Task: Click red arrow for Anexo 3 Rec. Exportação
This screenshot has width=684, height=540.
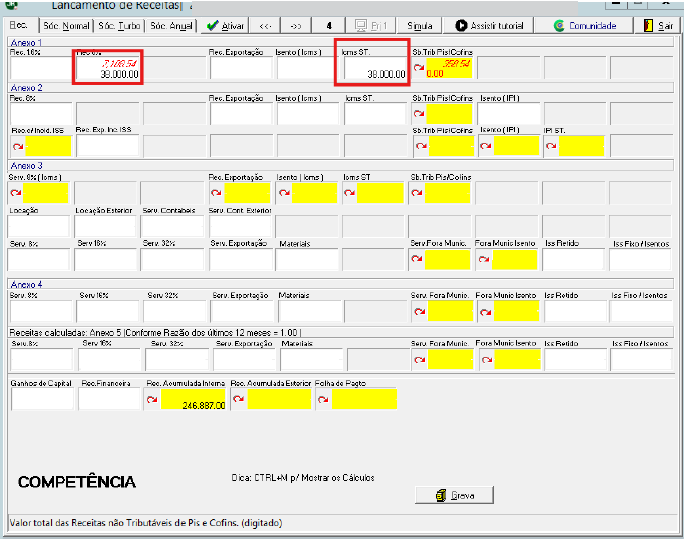Action: (216, 192)
